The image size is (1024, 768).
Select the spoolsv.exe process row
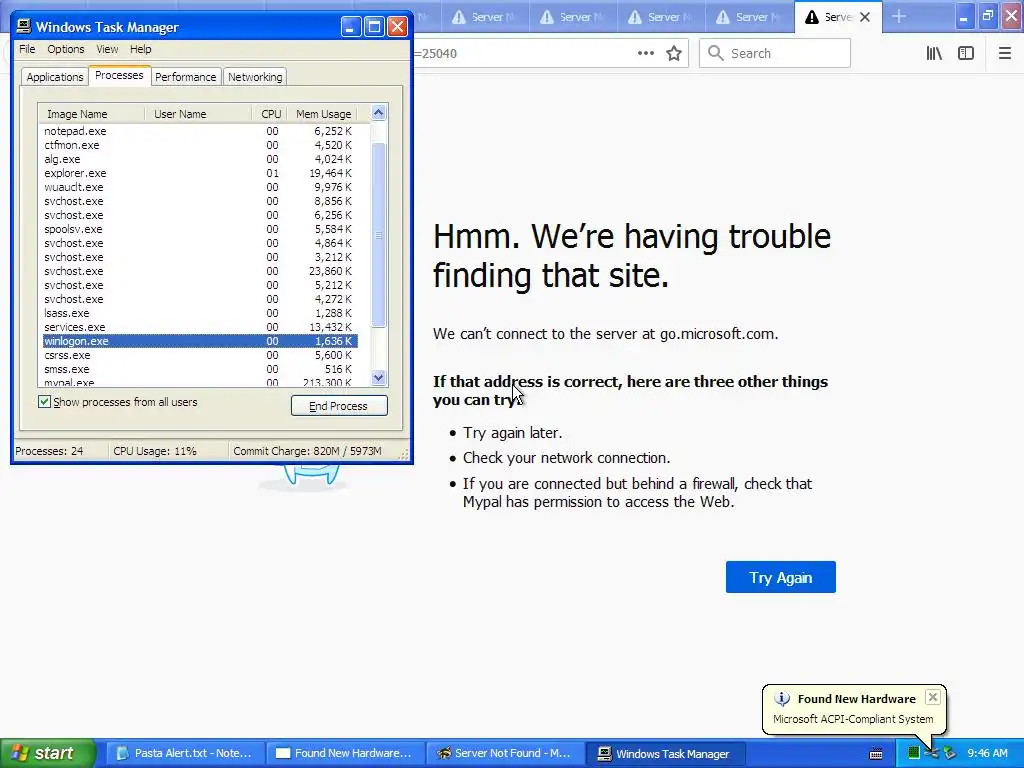[x=199, y=229]
